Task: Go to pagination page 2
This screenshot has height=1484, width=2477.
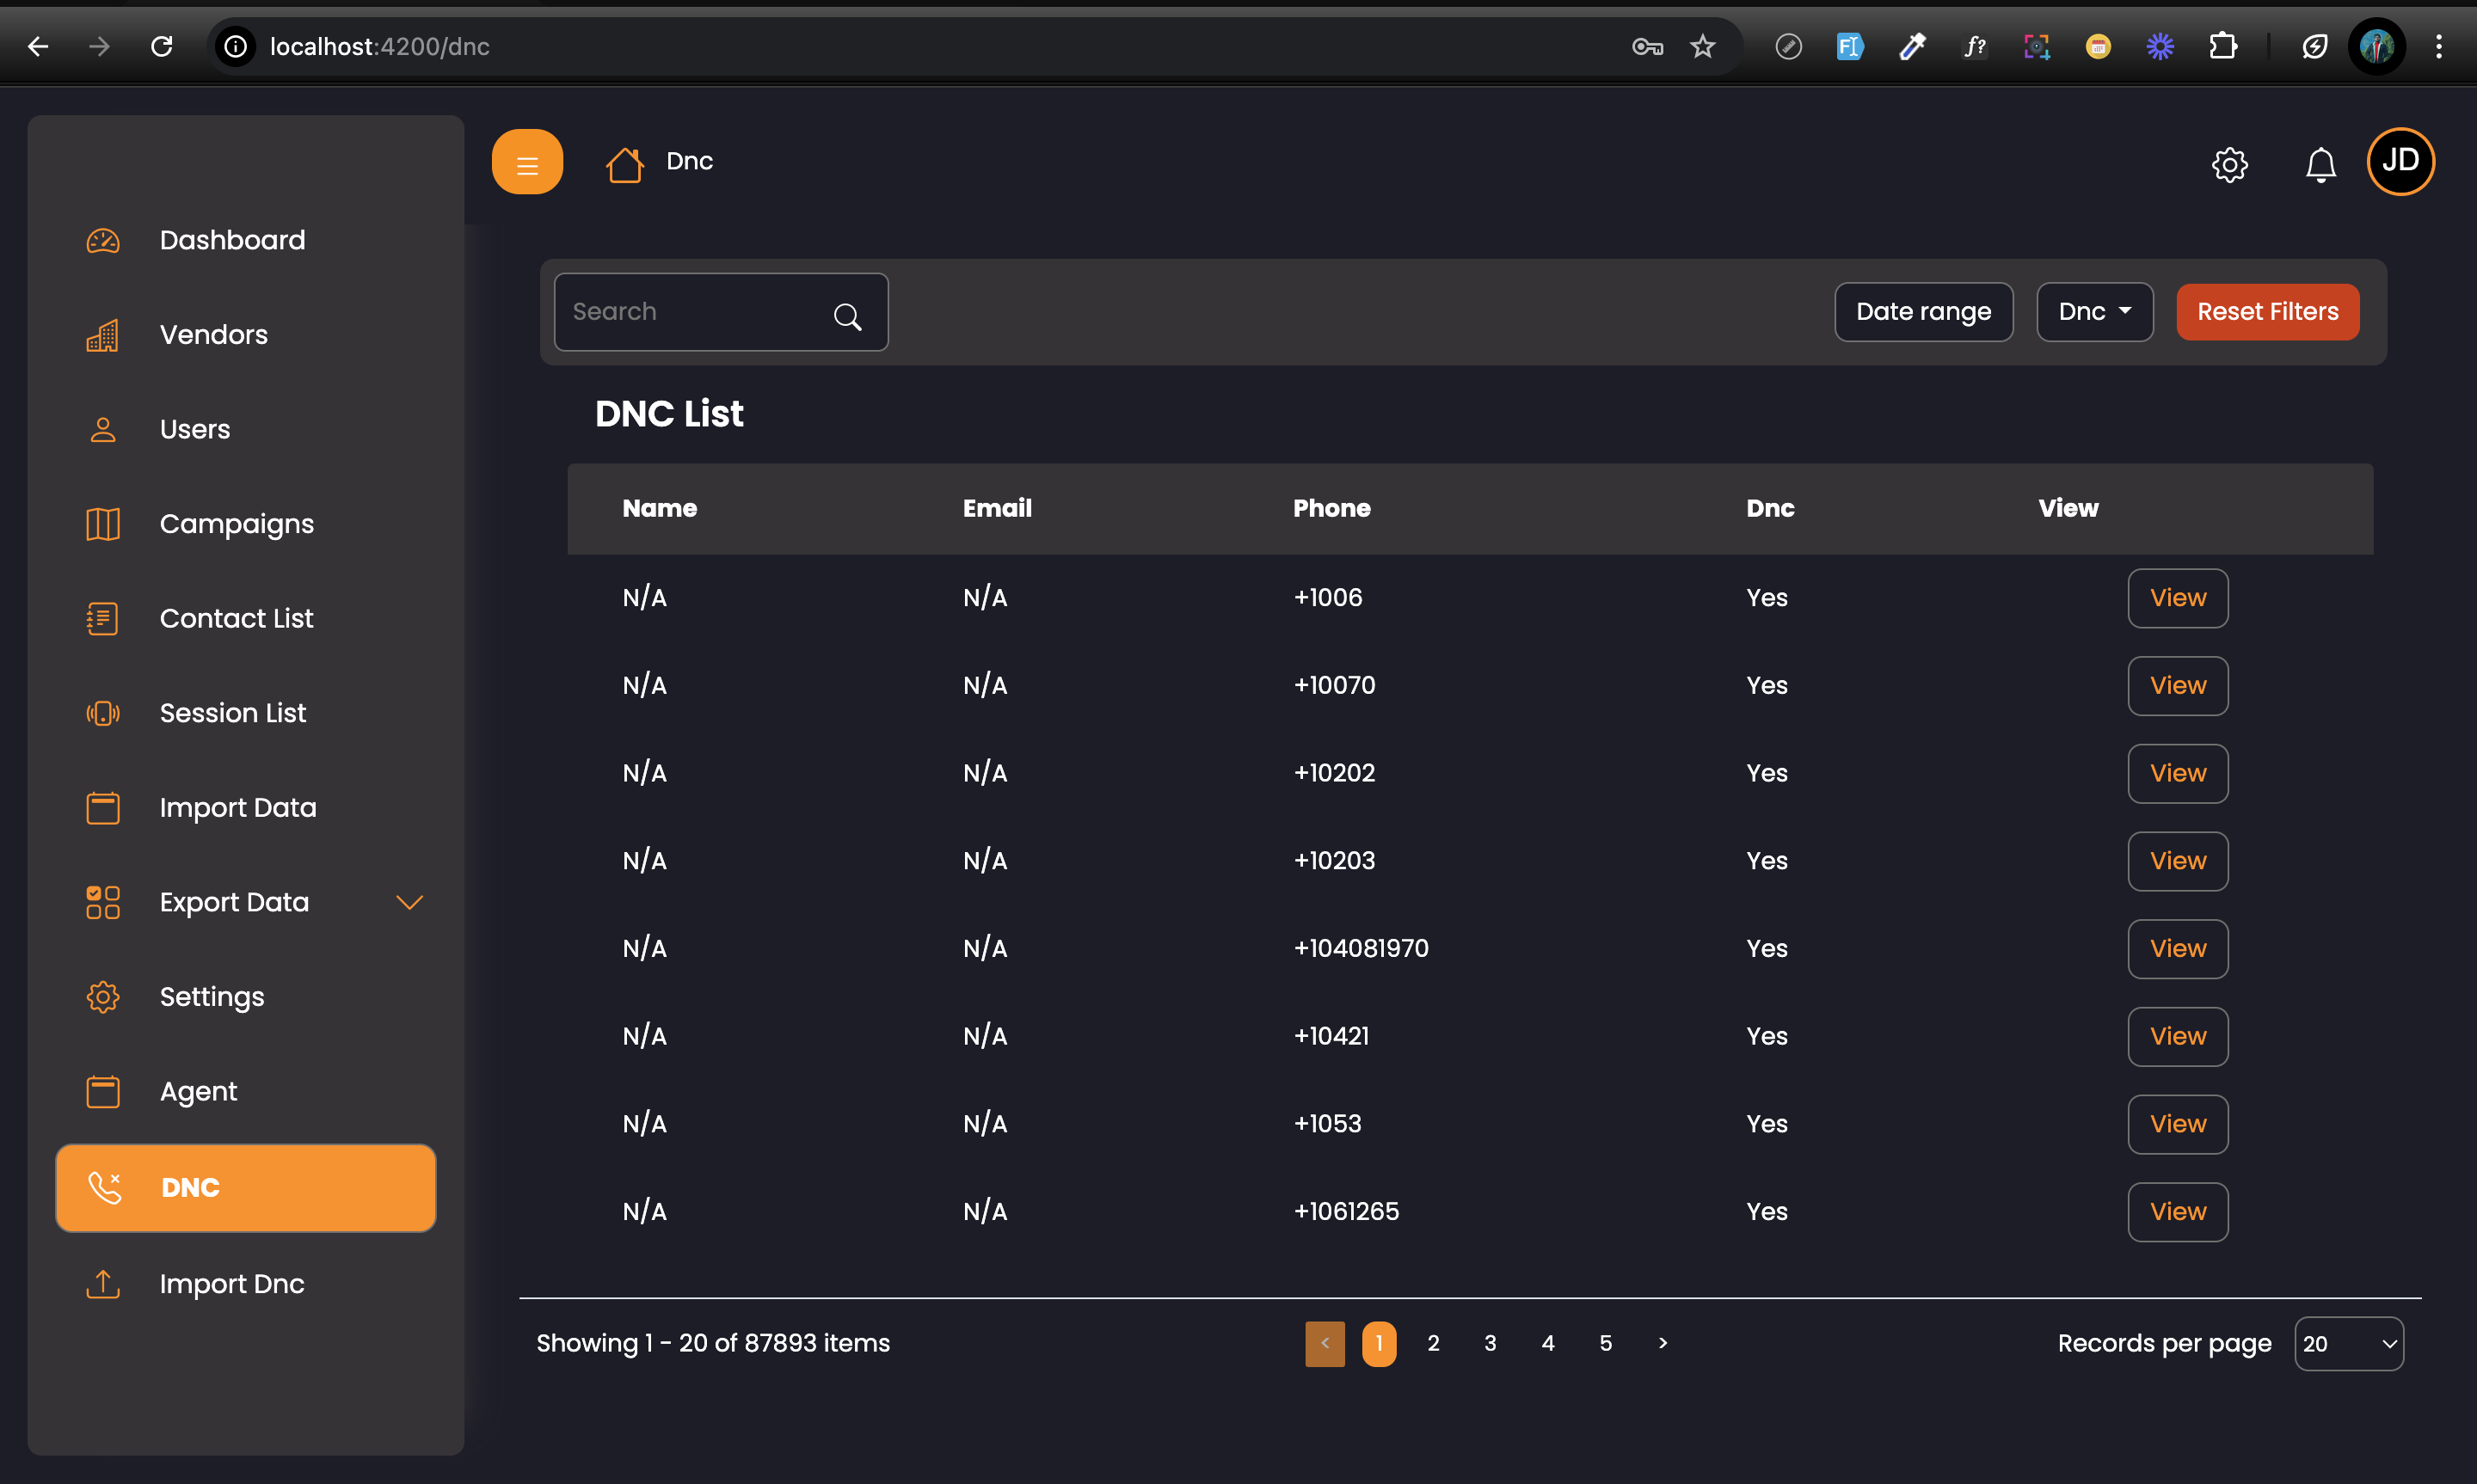Action: pos(1433,1344)
